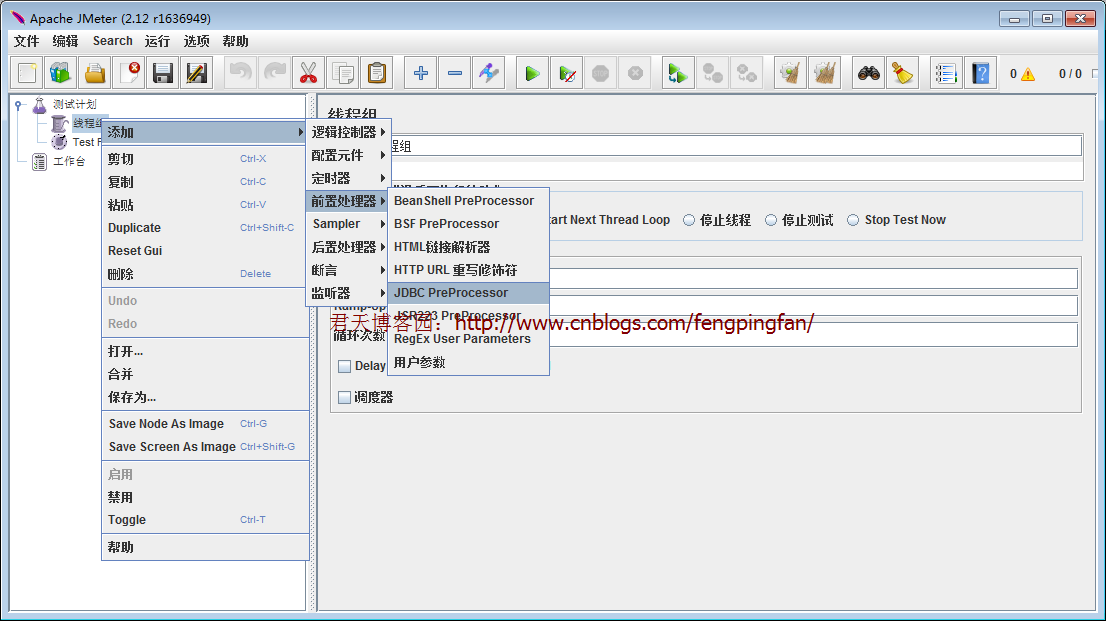Viewport: 1106px width, 621px height.
Task: Enable the 调度器 checkbox
Action: 344,398
